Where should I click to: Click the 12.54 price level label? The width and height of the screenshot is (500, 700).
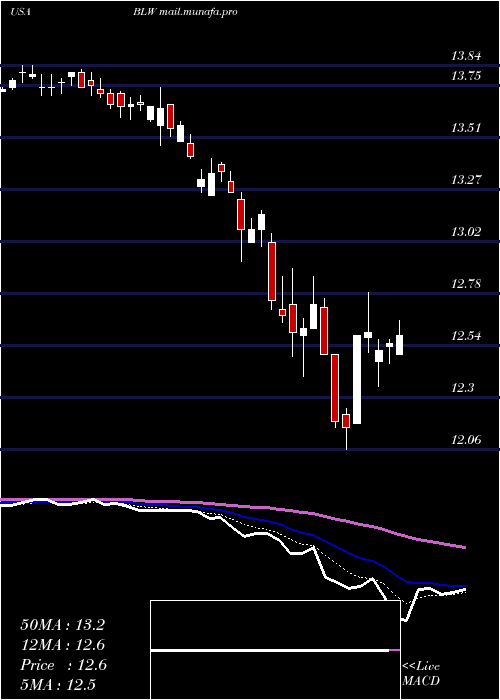(467, 336)
